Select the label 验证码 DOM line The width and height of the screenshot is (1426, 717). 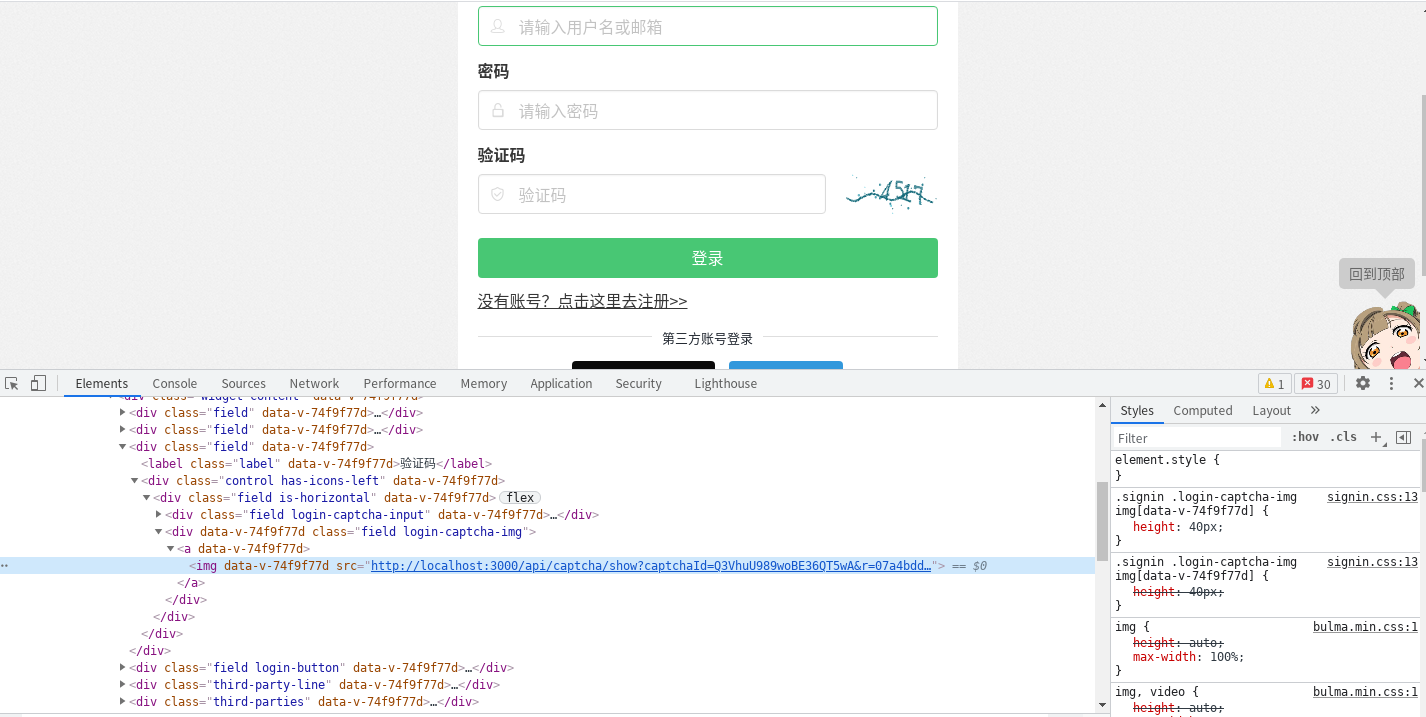(x=316, y=464)
